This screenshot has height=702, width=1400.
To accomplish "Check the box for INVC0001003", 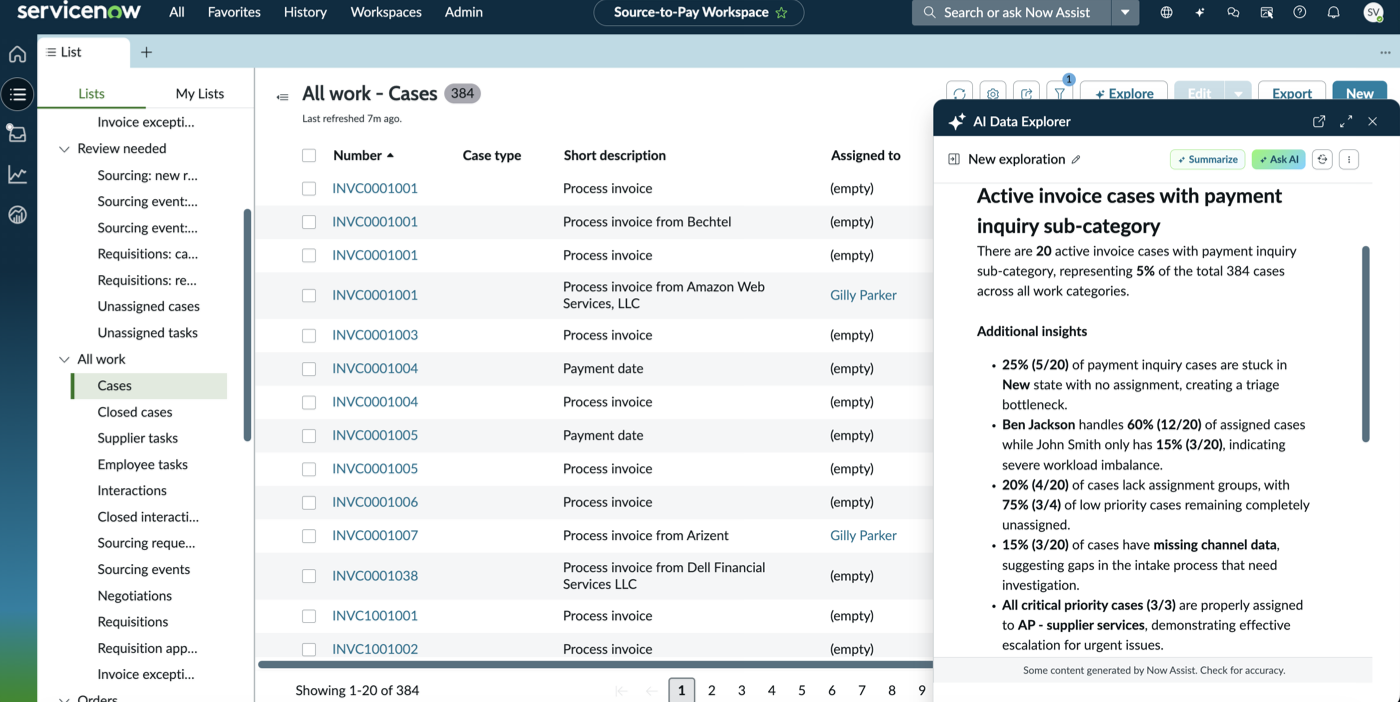I will pyautogui.click(x=309, y=335).
